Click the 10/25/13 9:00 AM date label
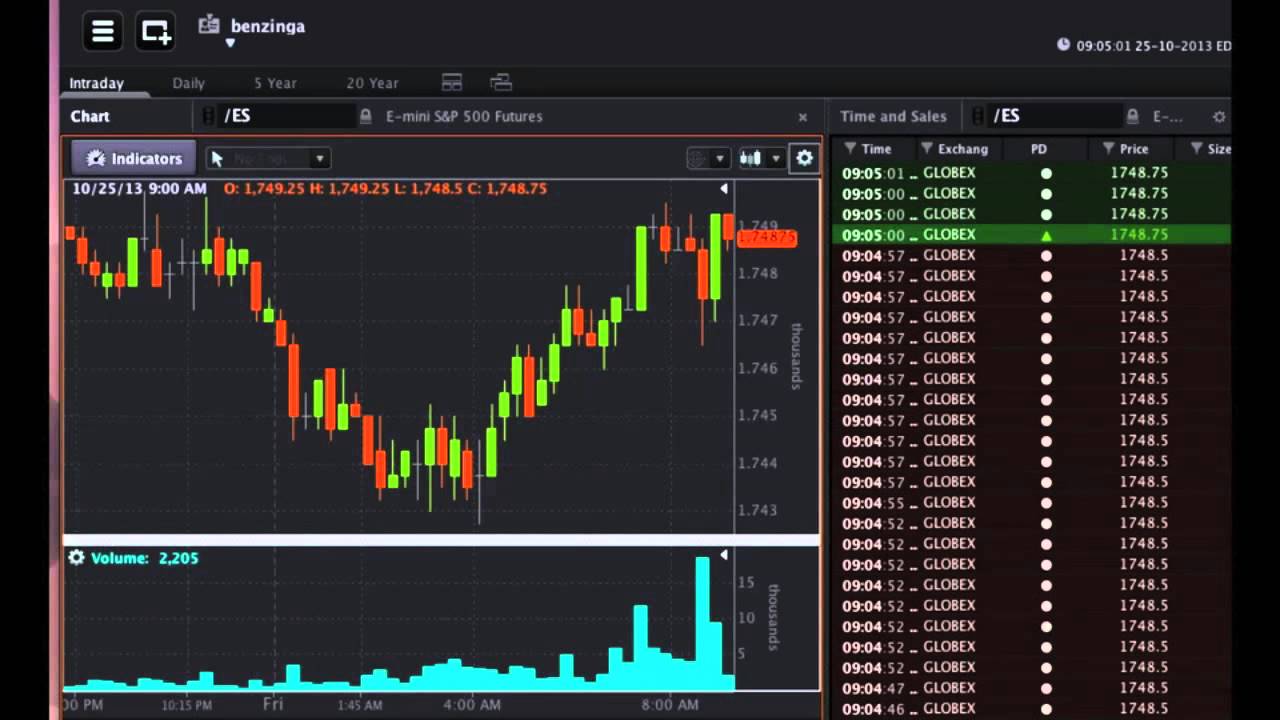Viewport: 1280px width, 720px height. pyautogui.click(x=139, y=188)
